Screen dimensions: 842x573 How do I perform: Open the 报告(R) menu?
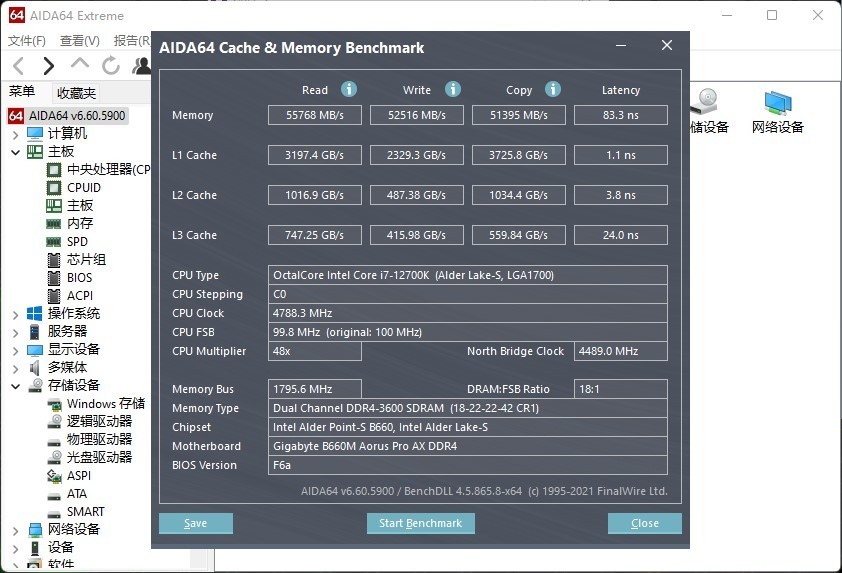(132, 41)
